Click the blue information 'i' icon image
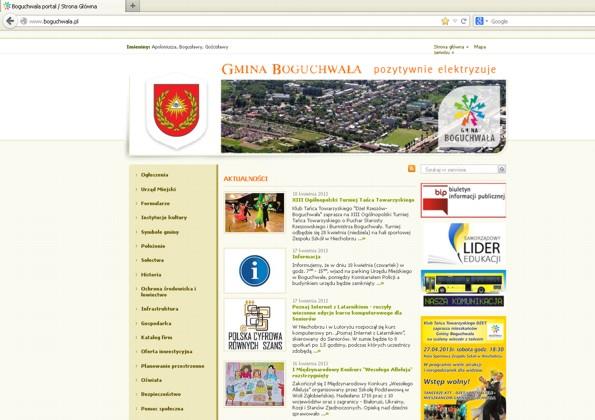 tap(254, 271)
